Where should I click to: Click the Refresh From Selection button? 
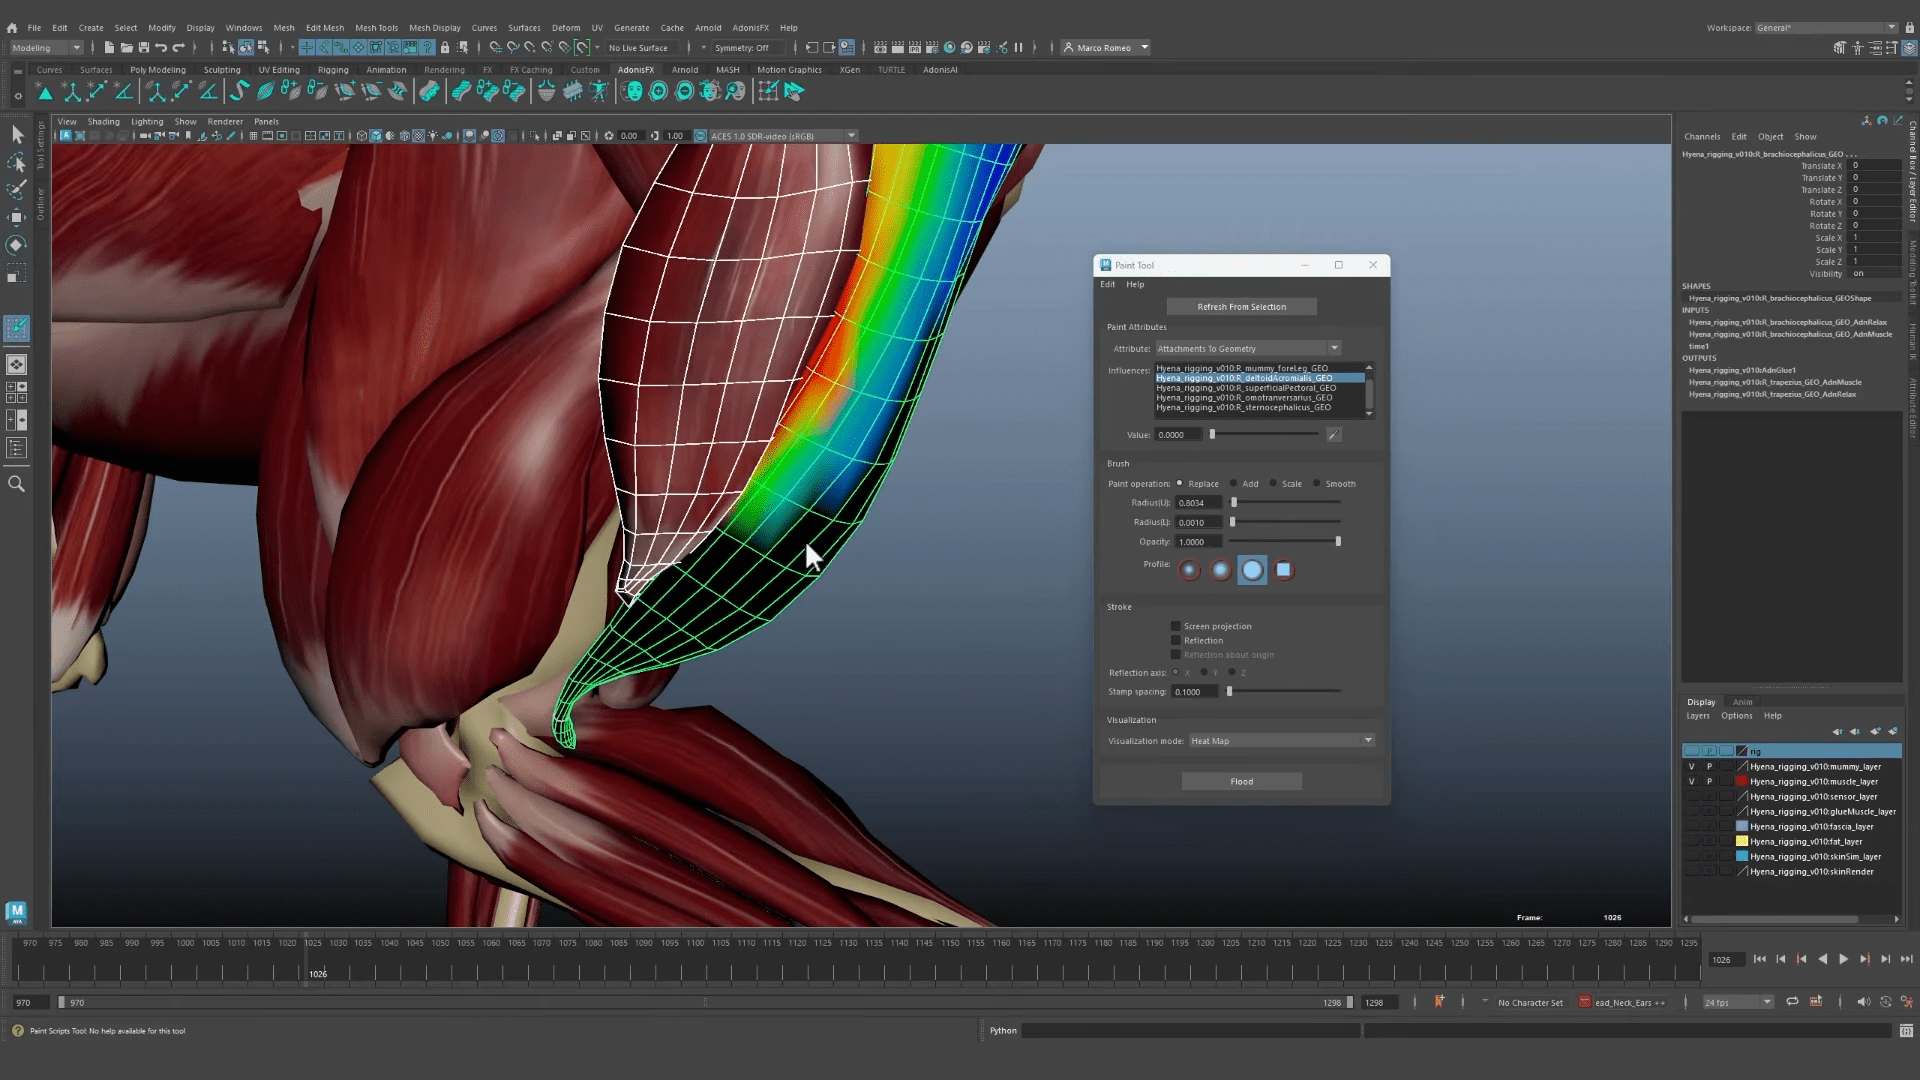pos(1241,306)
